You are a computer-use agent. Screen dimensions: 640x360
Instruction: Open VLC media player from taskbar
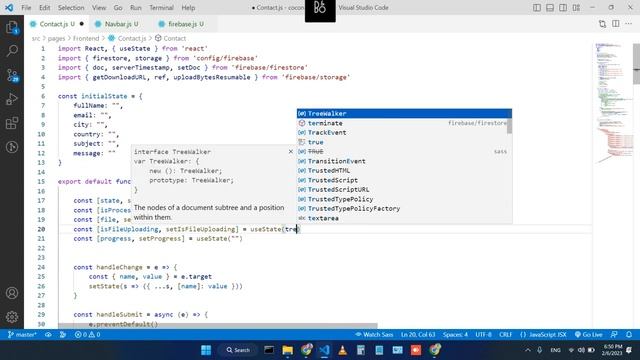(x=342, y=350)
